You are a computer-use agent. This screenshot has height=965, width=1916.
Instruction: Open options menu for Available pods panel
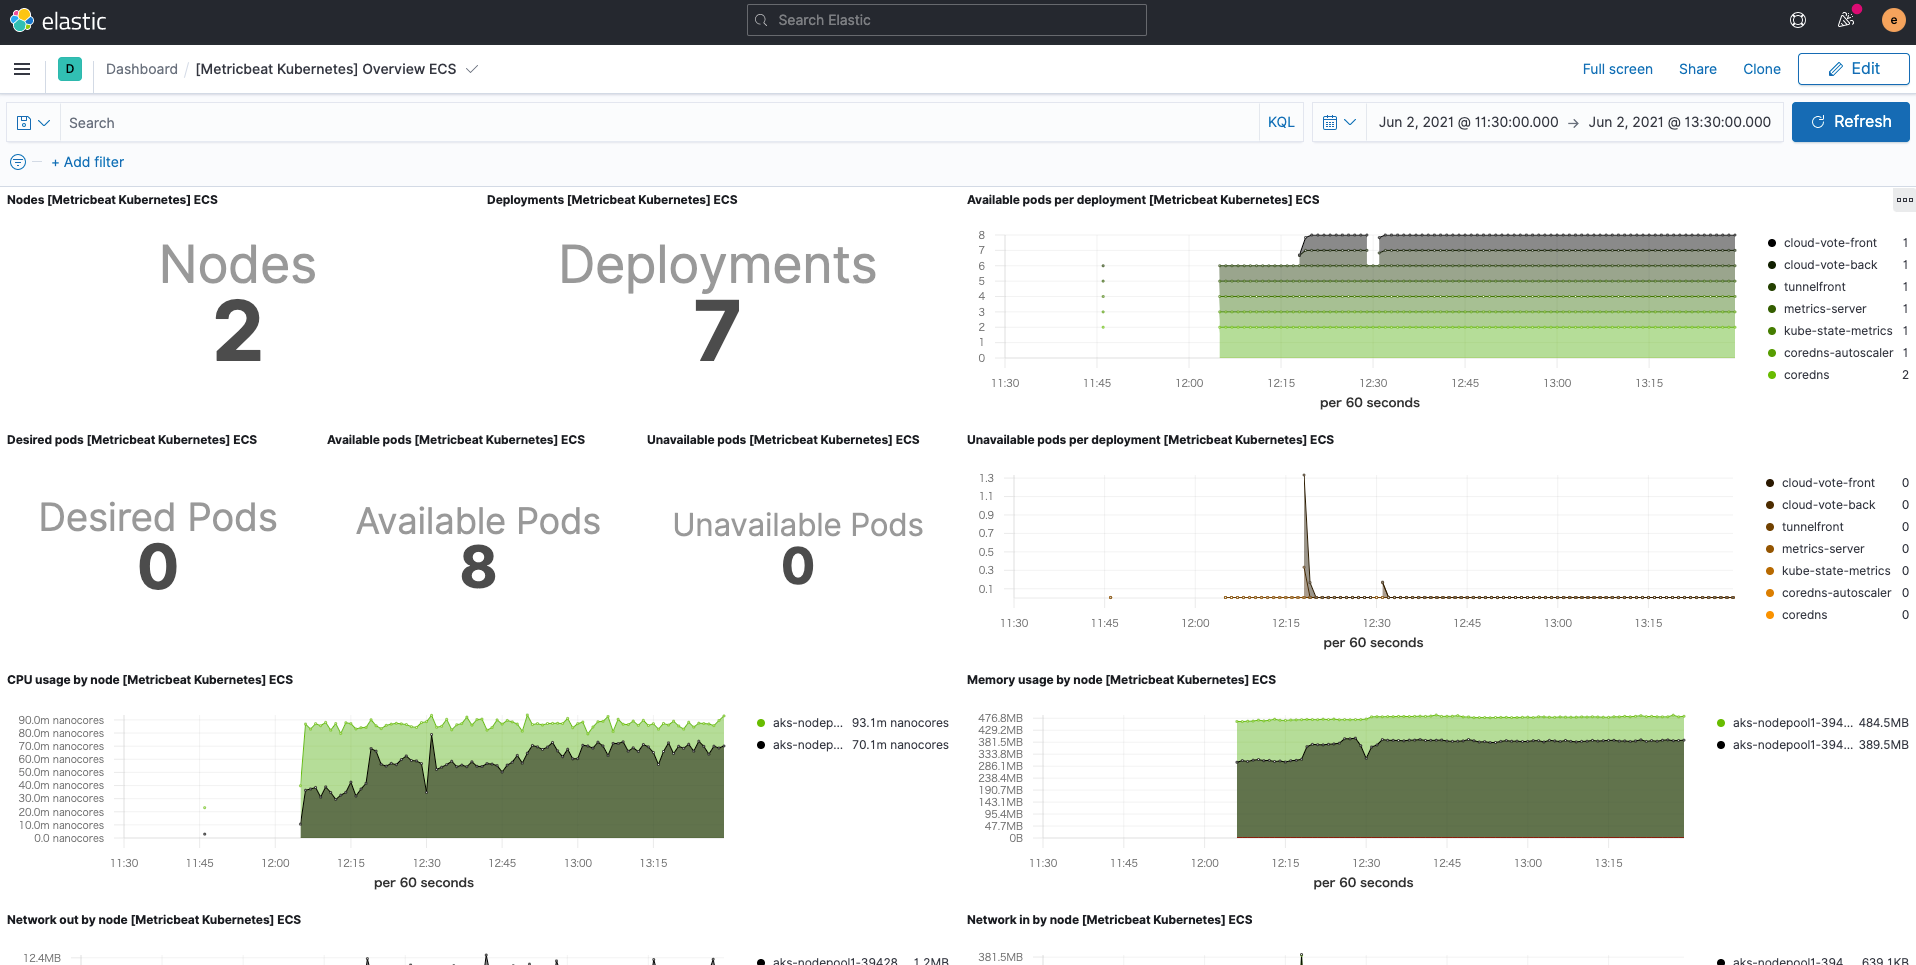pyautogui.click(x=1904, y=200)
